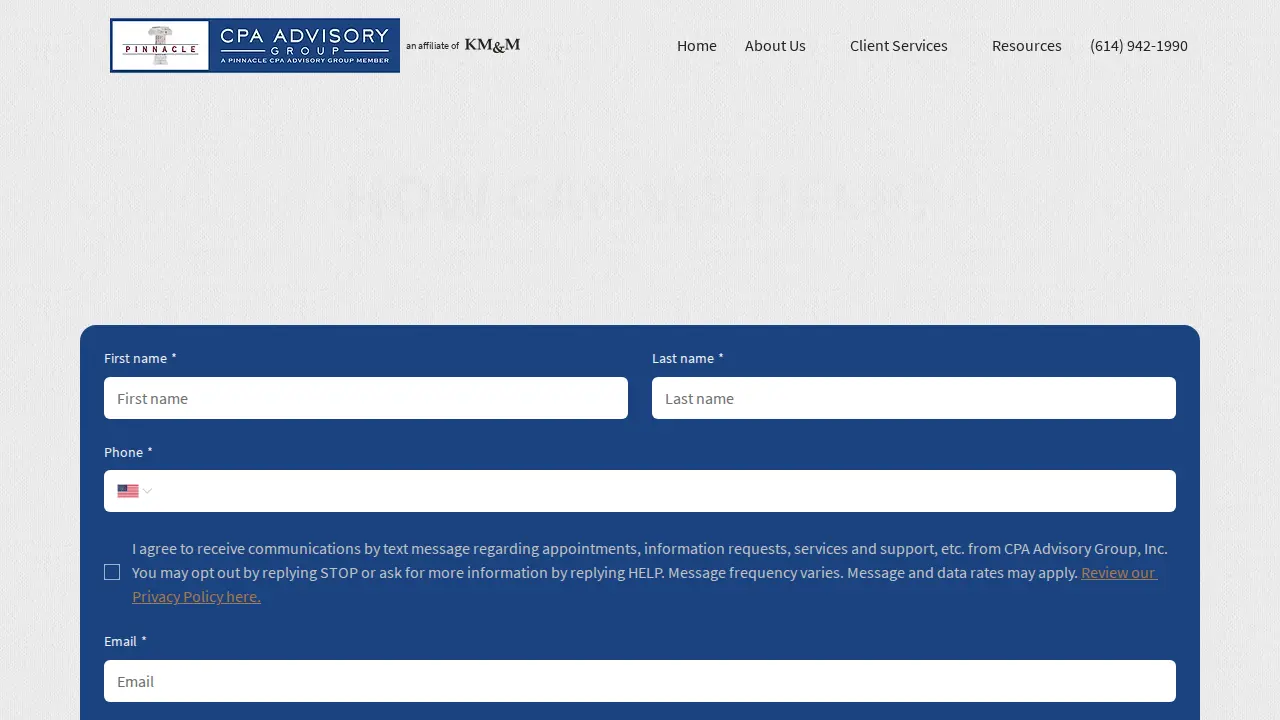Focus the First name input field
The image size is (1280, 720).
click(x=366, y=398)
